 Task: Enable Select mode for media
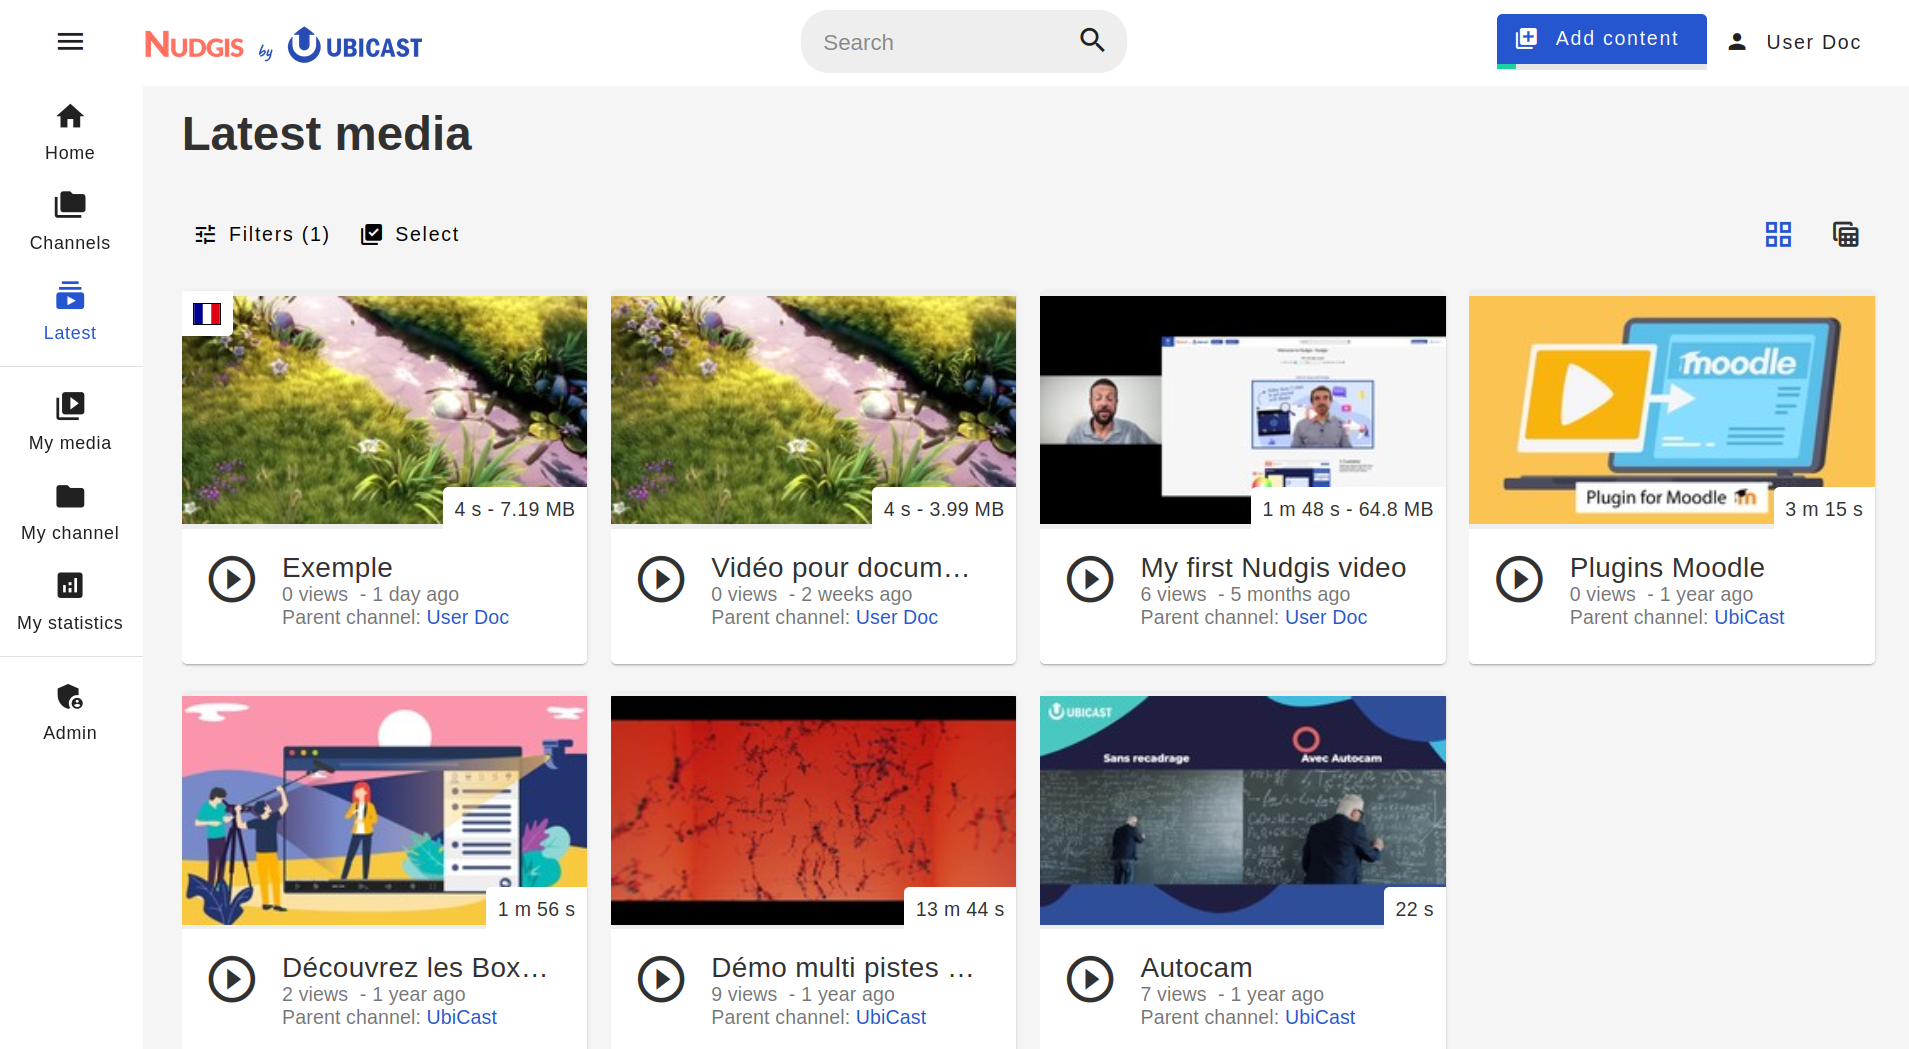410,234
